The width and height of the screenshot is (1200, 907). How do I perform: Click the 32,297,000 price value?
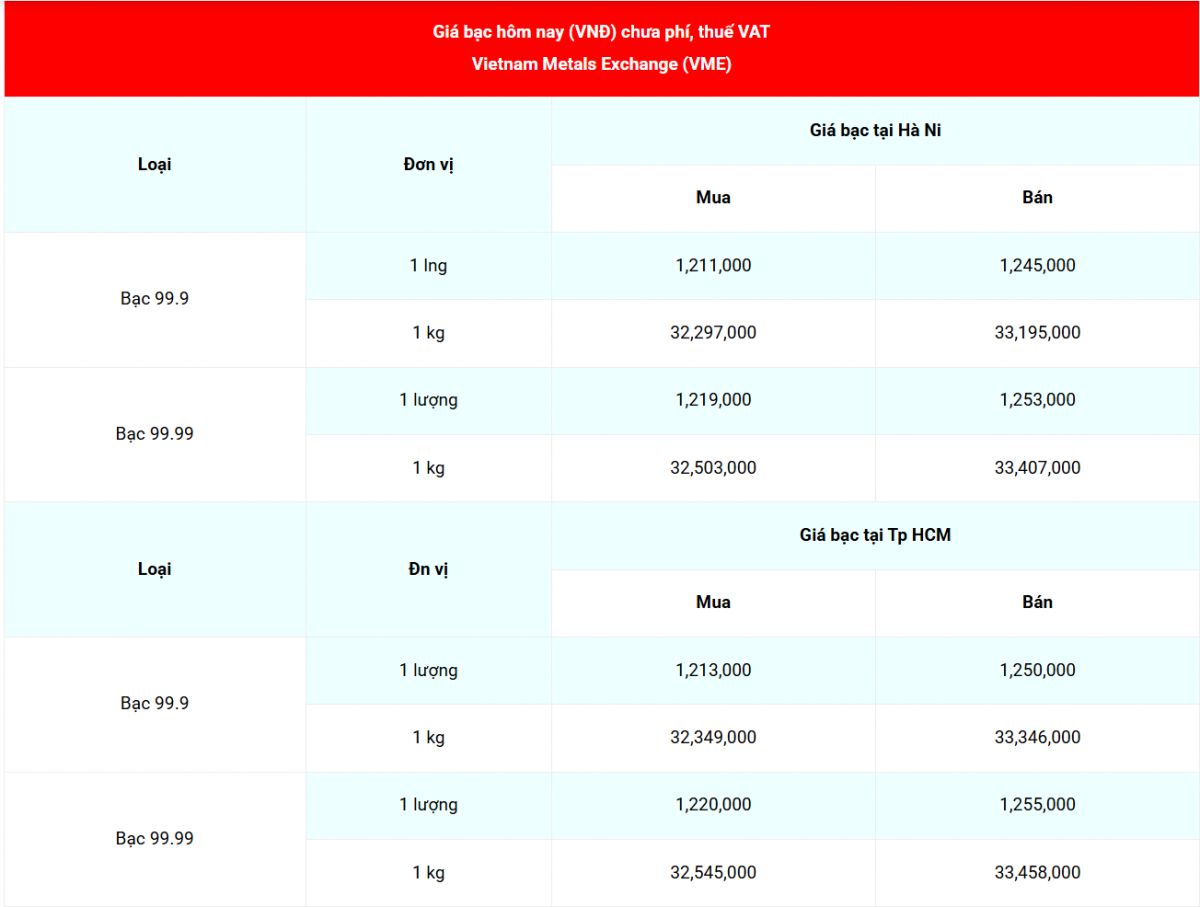click(713, 332)
